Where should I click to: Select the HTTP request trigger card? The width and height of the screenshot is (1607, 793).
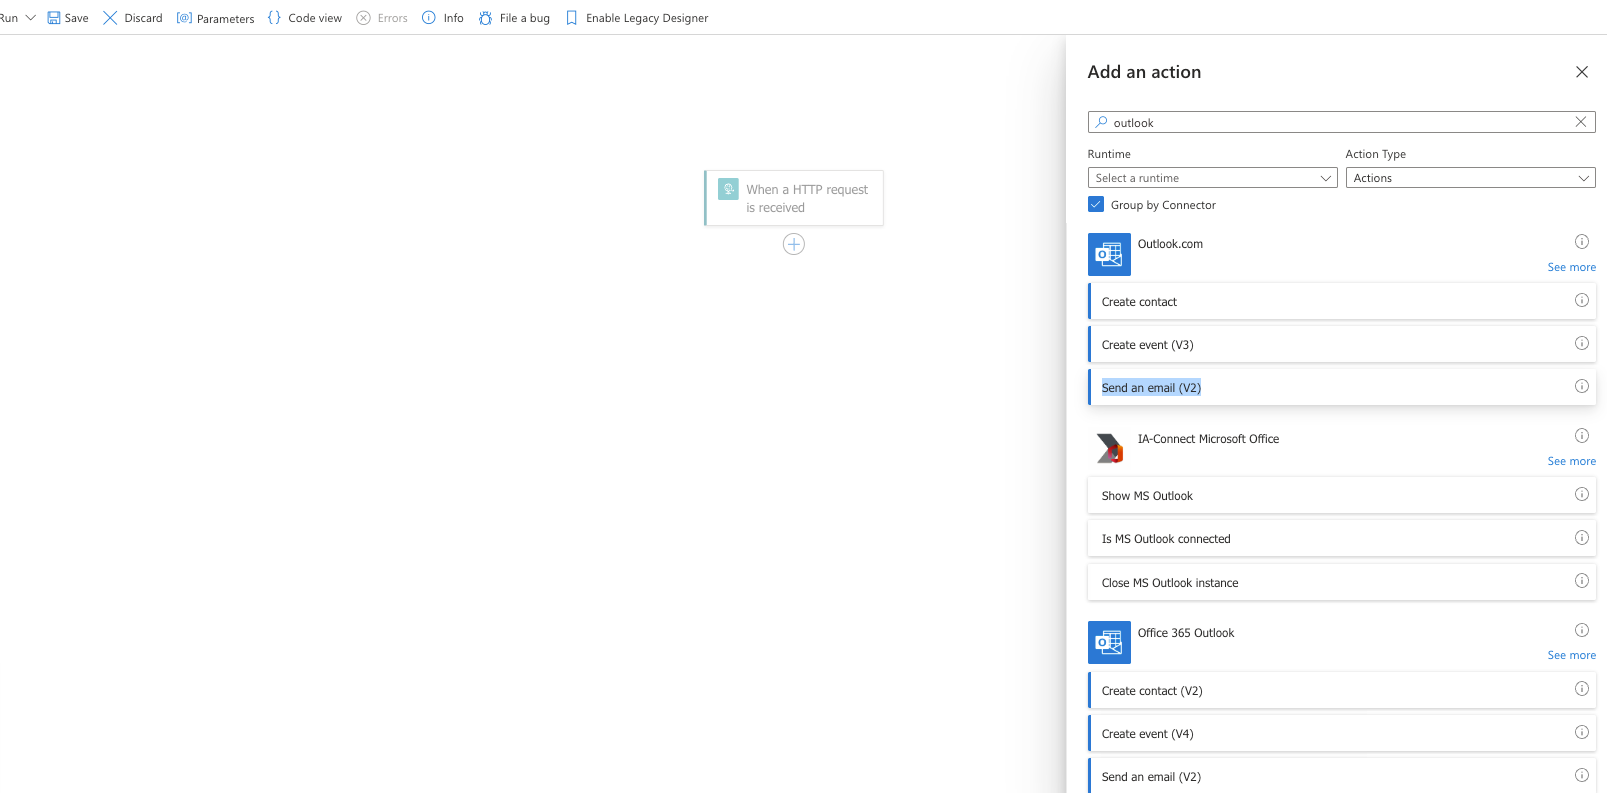795,198
